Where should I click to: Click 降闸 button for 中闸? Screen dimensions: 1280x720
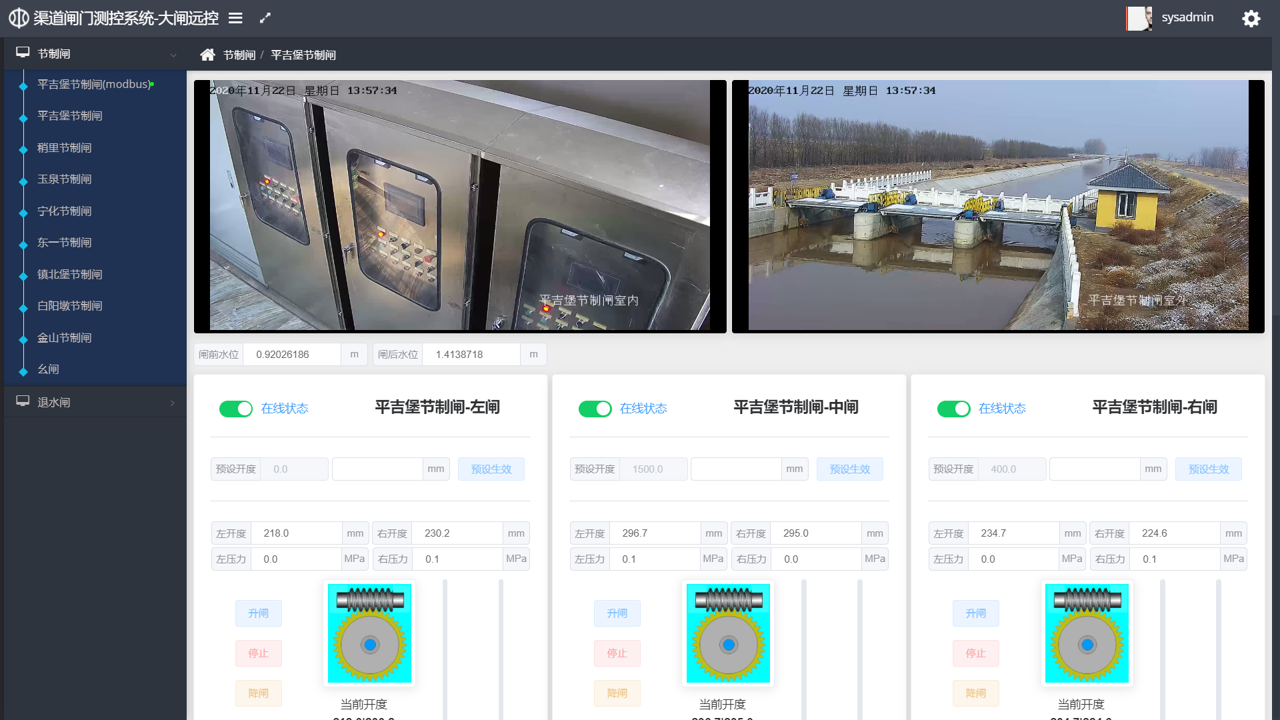tap(617, 693)
